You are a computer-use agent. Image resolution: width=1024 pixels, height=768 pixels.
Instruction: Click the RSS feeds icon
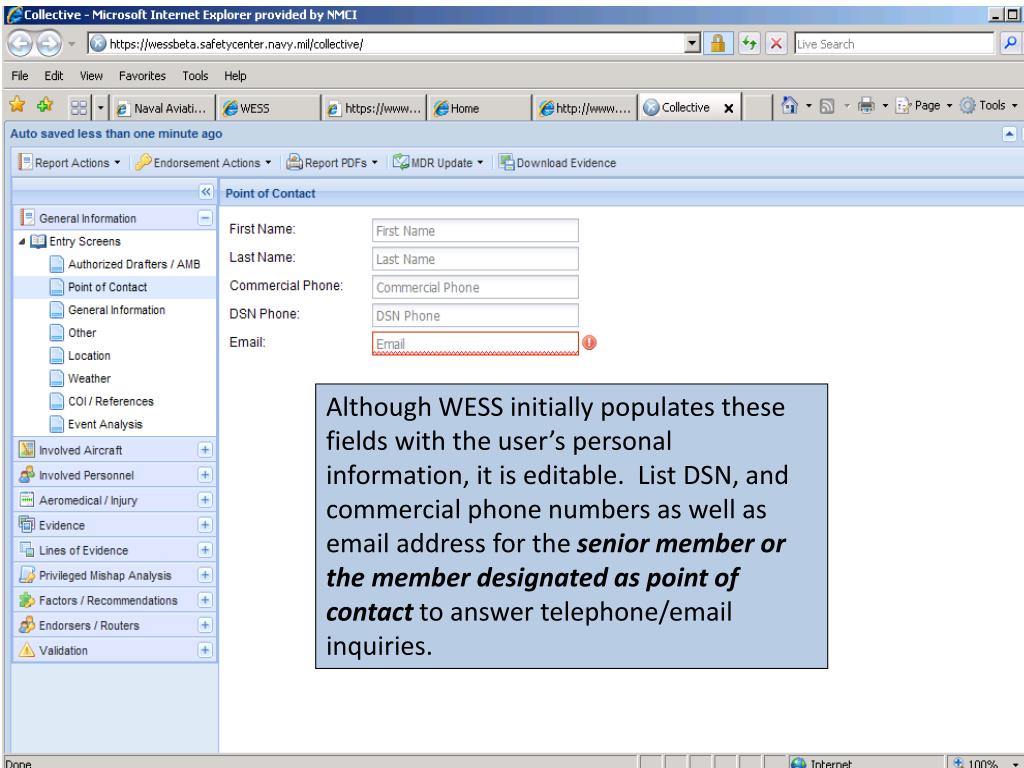pyautogui.click(x=827, y=106)
